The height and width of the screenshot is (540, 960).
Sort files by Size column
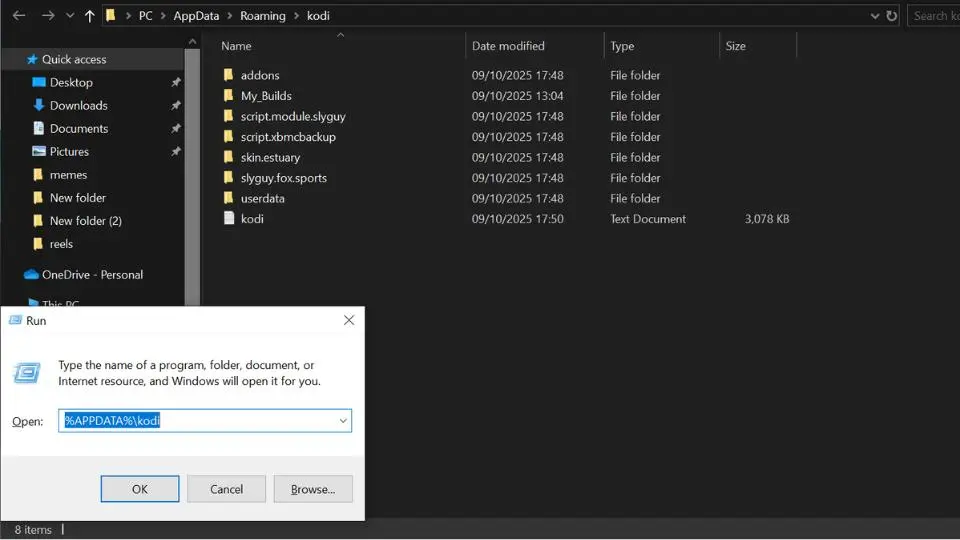[x=735, y=46]
